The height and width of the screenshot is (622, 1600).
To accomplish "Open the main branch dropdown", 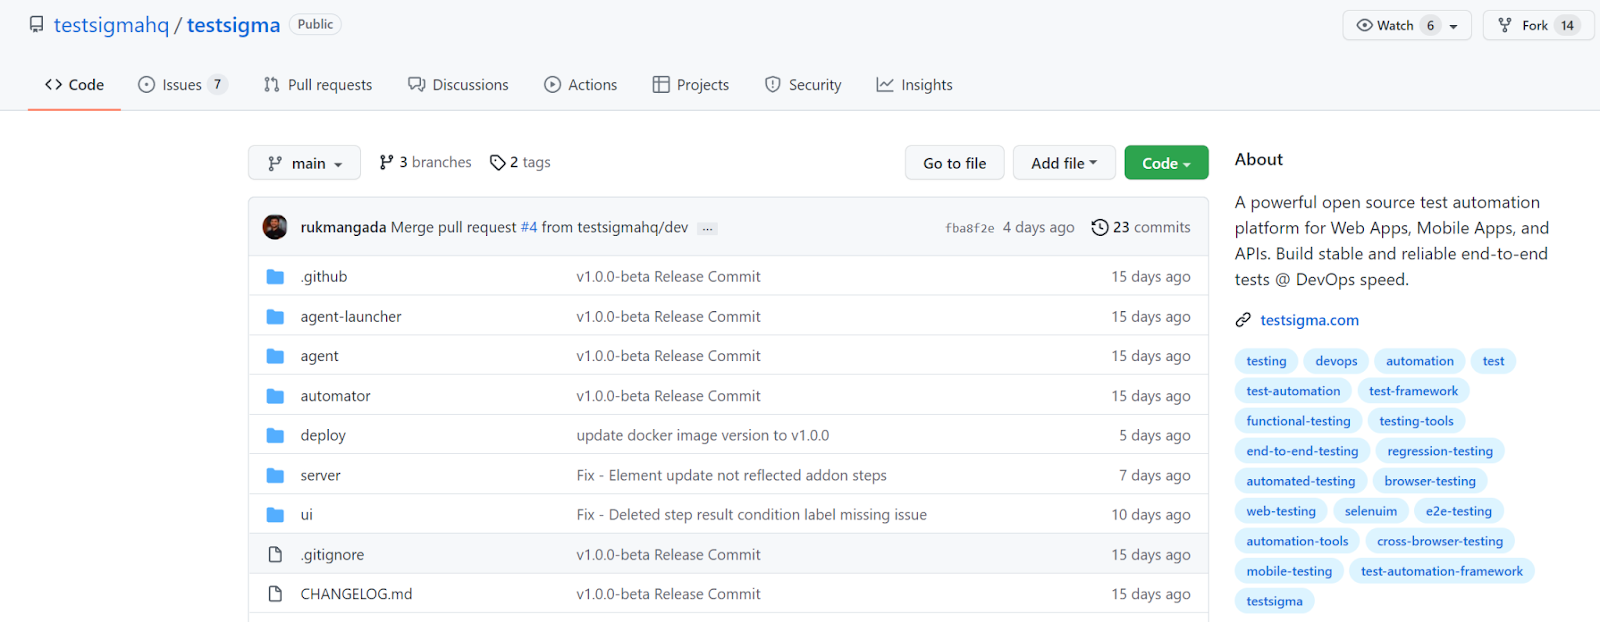I will 304,163.
